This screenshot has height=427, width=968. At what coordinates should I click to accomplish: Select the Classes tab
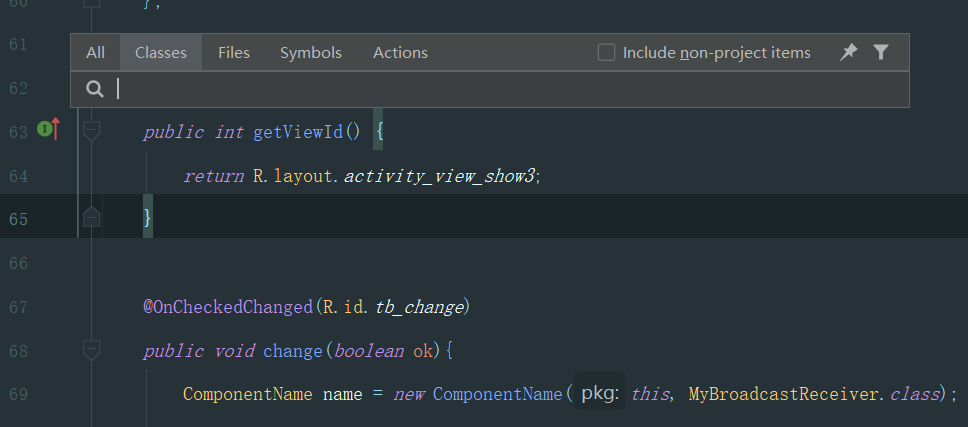161,52
